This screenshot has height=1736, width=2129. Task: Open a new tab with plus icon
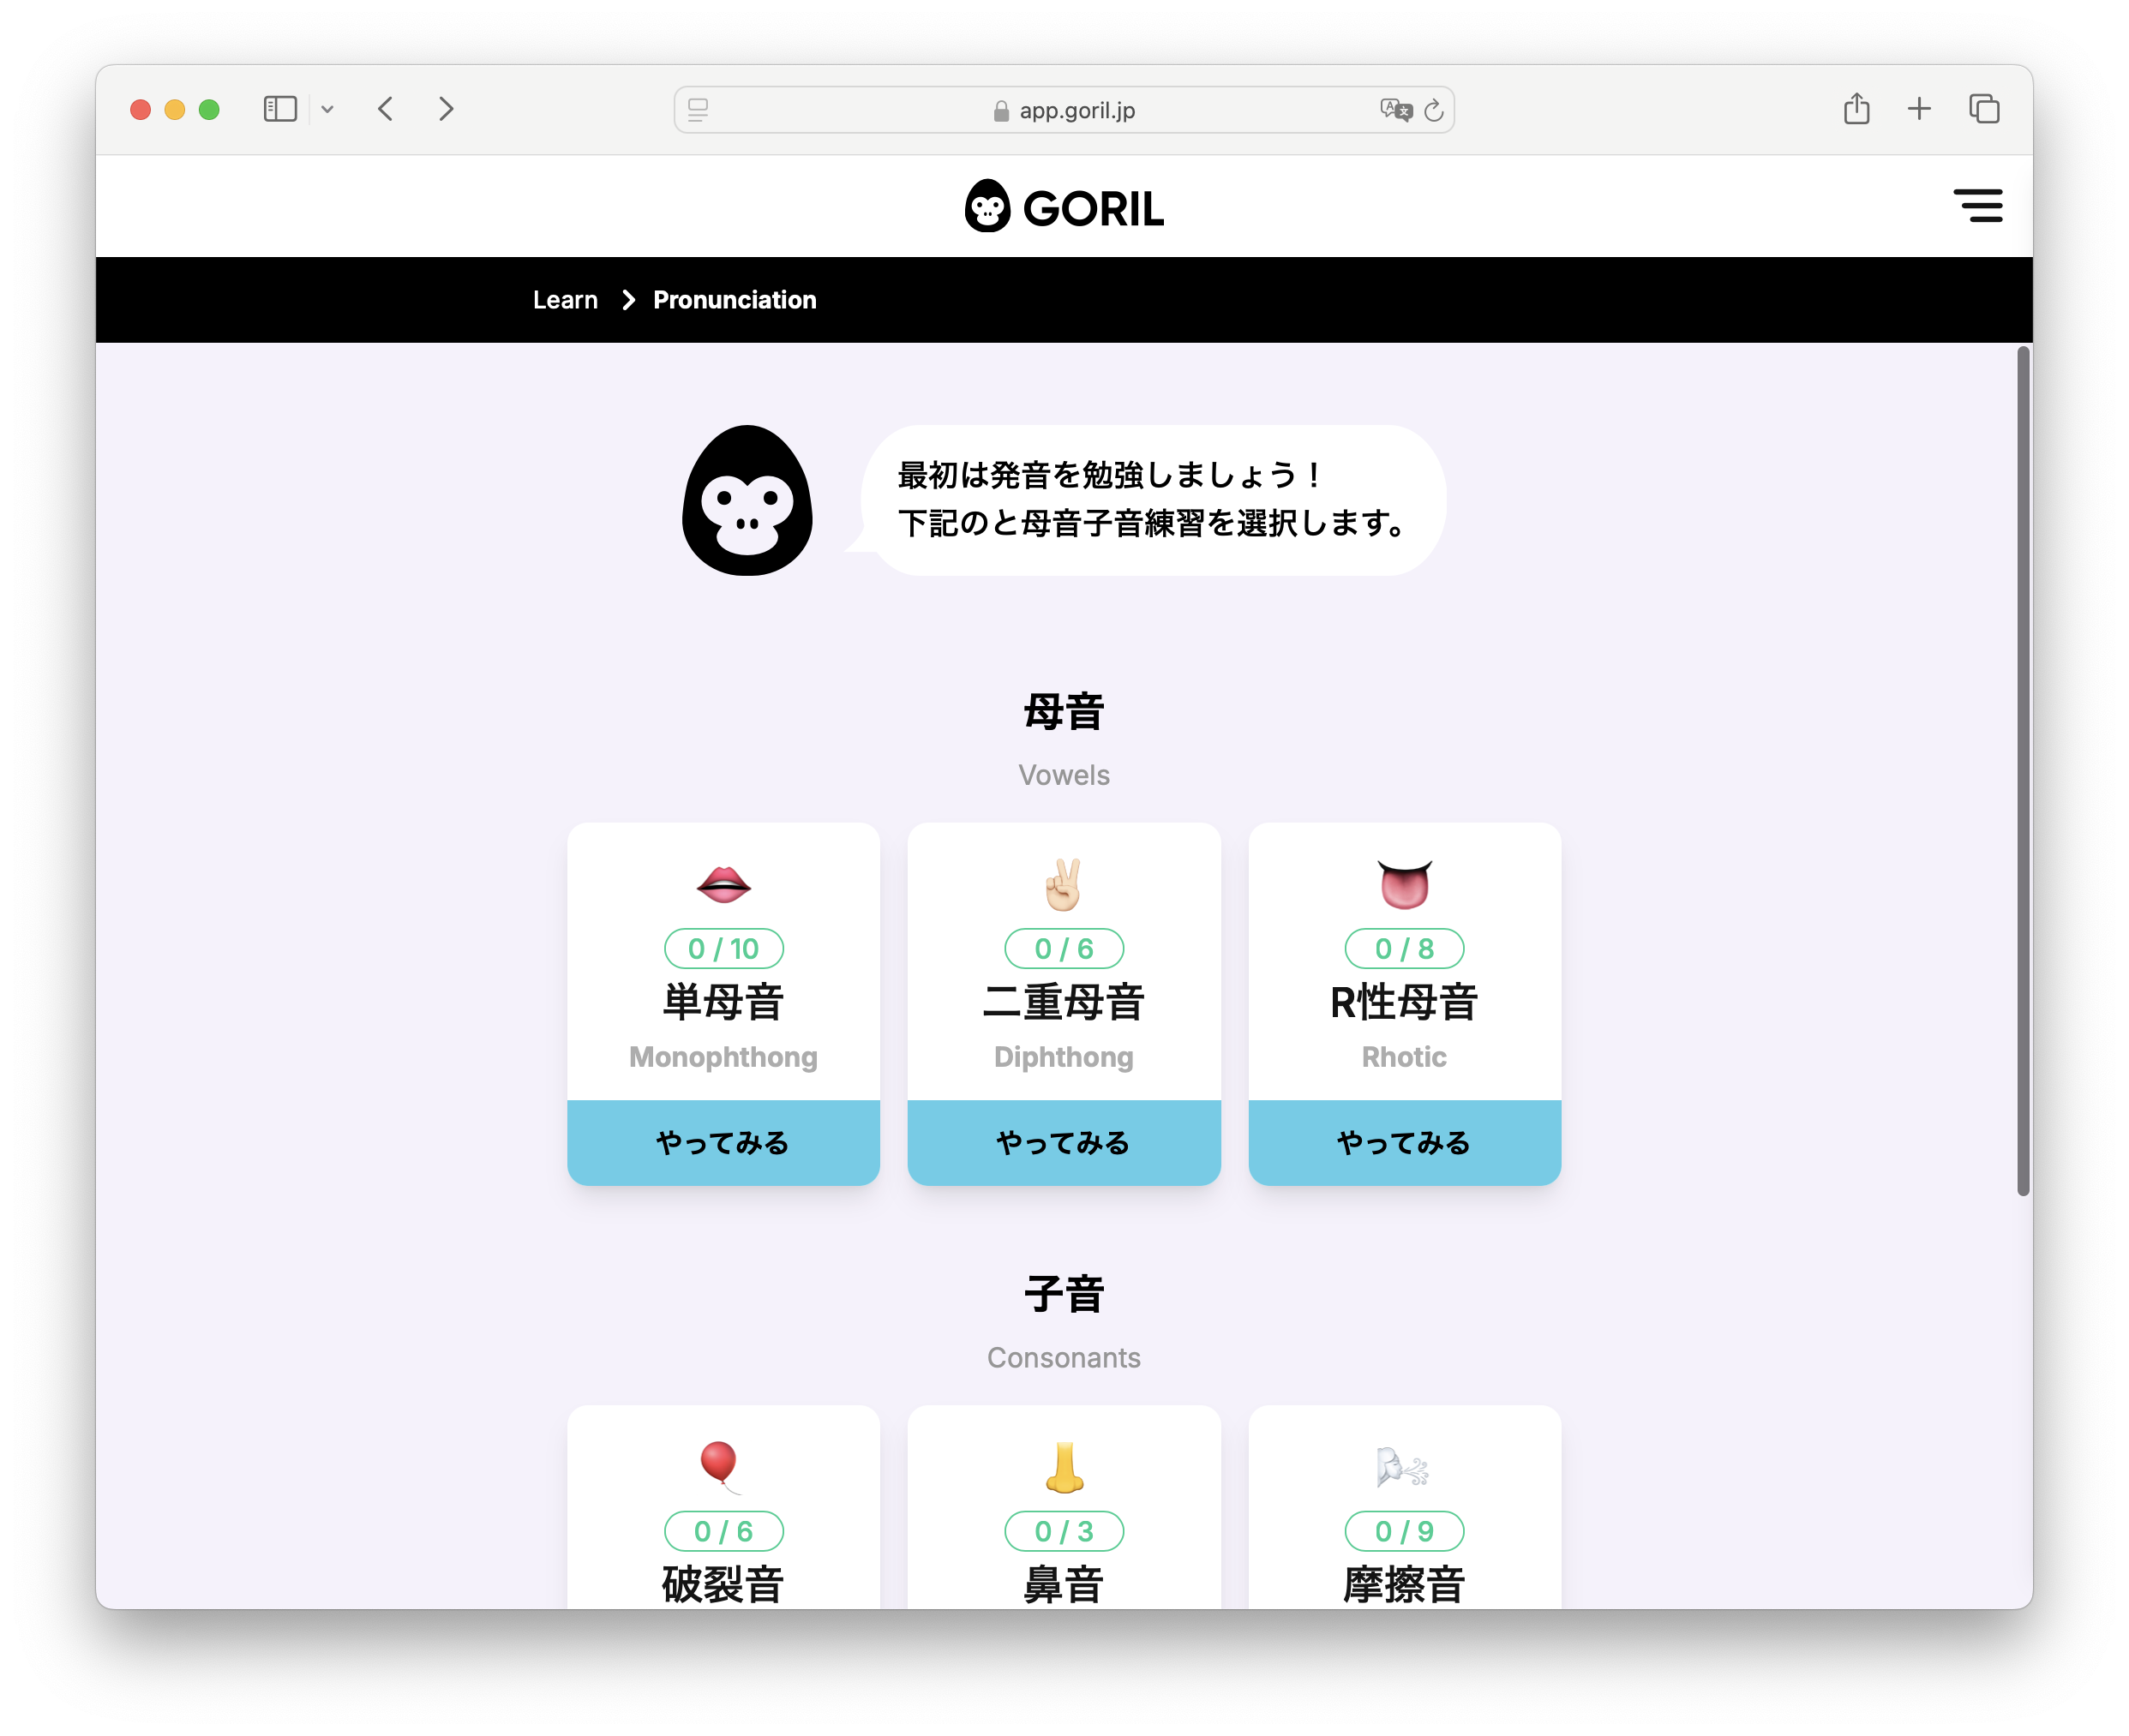[x=1918, y=109]
